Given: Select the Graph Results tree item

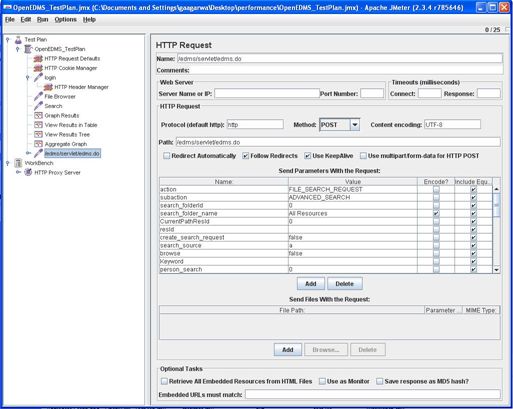Looking at the screenshot, I should pyautogui.click(x=62, y=116).
